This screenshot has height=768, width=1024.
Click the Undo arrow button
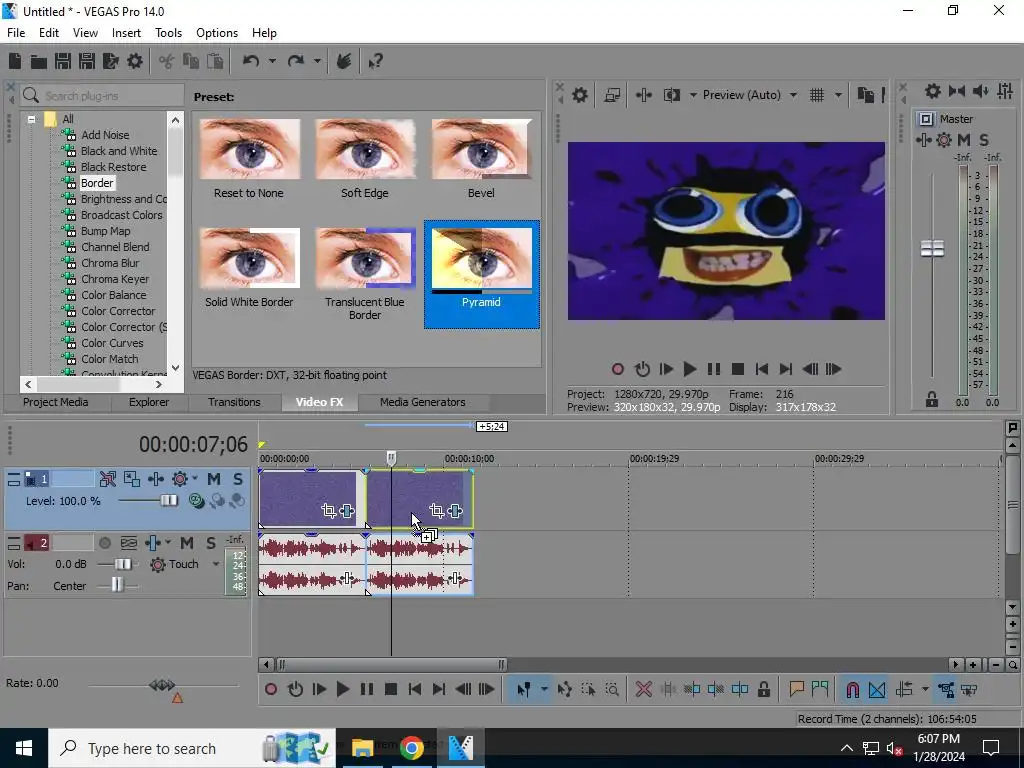click(x=251, y=61)
